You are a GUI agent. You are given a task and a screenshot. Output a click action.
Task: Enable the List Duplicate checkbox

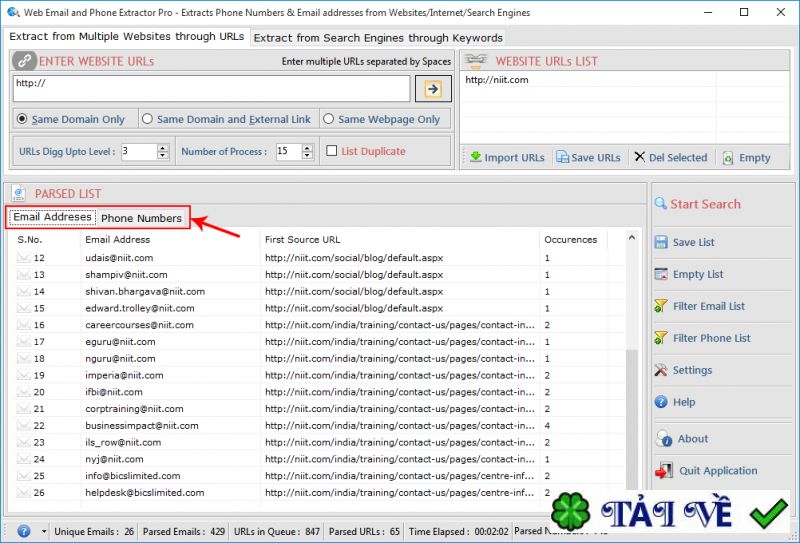pyautogui.click(x=333, y=151)
